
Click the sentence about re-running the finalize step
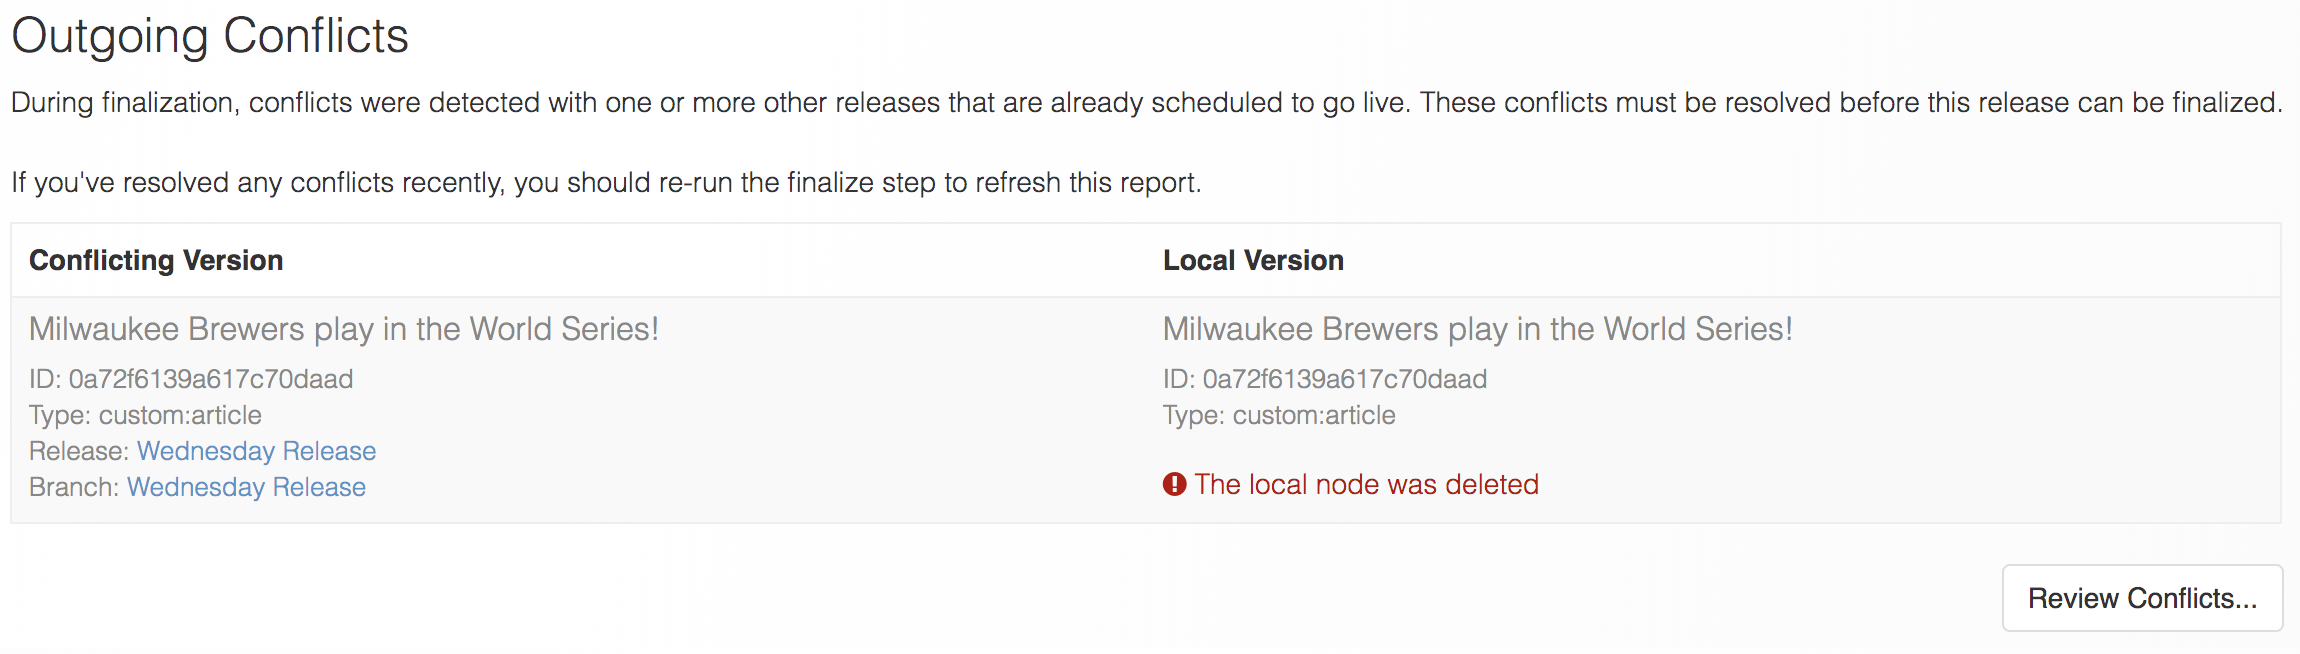point(606,183)
